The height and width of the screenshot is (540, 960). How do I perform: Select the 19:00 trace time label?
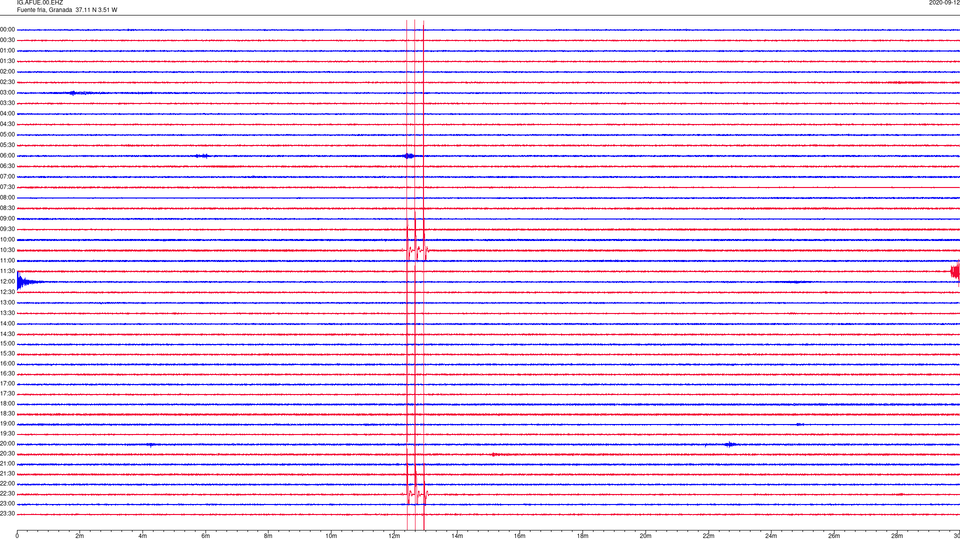click(x=8, y=424)
